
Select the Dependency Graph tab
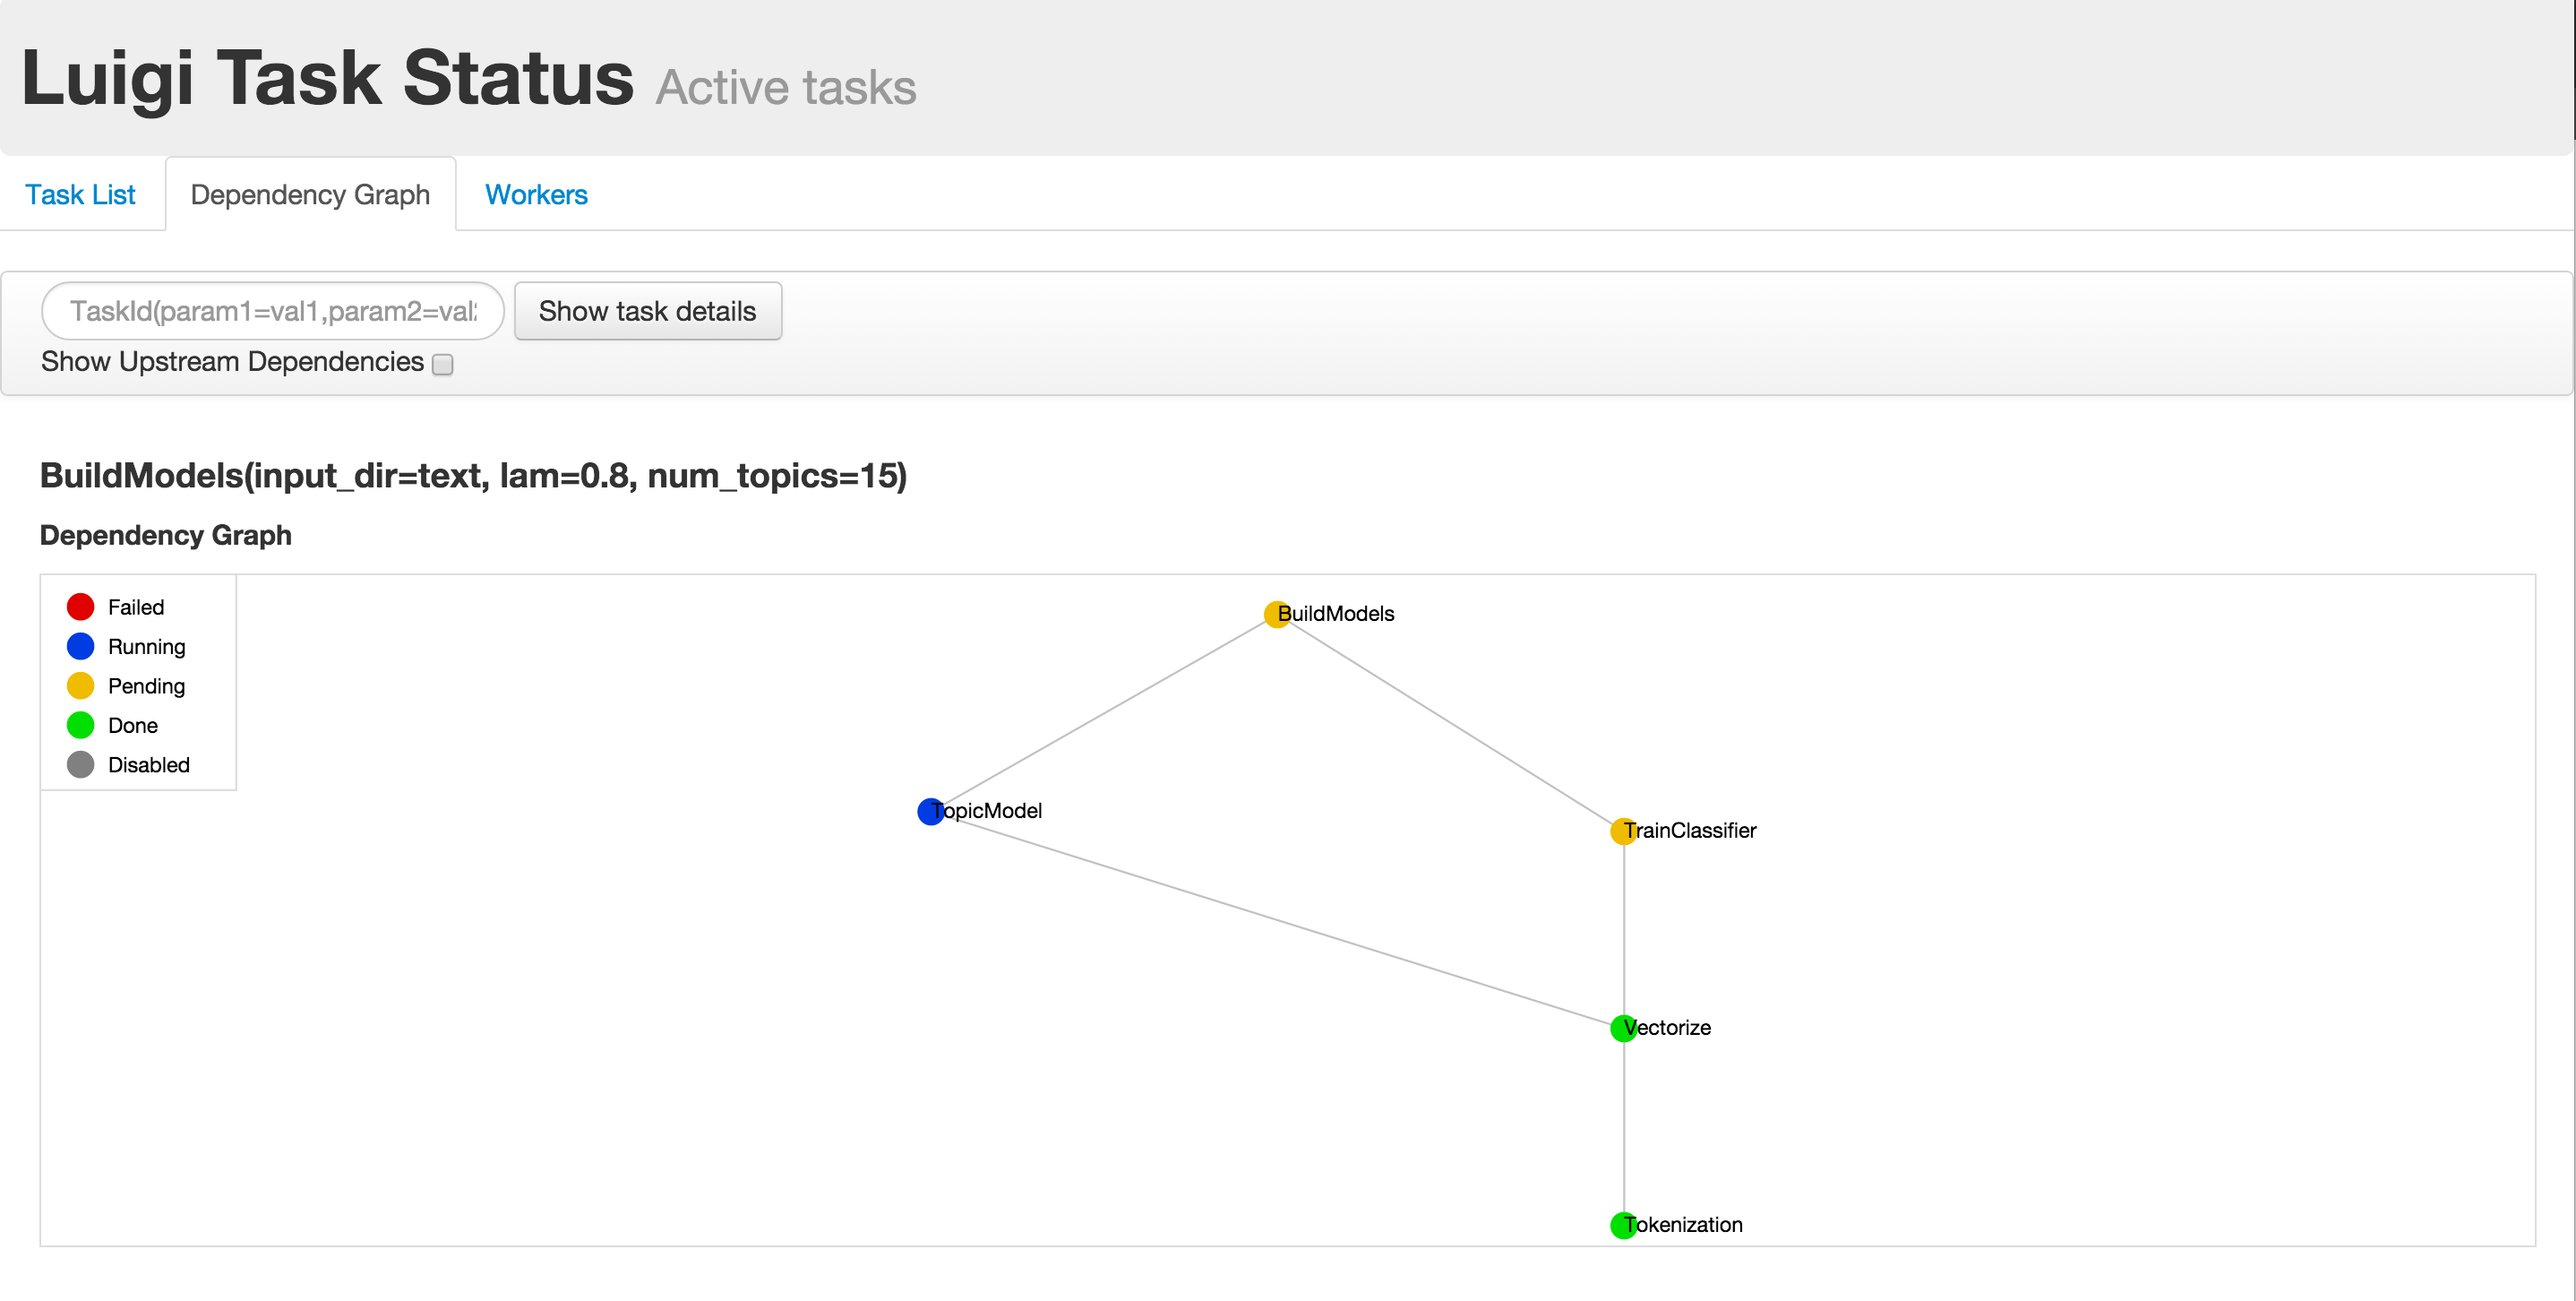(310, 195)
